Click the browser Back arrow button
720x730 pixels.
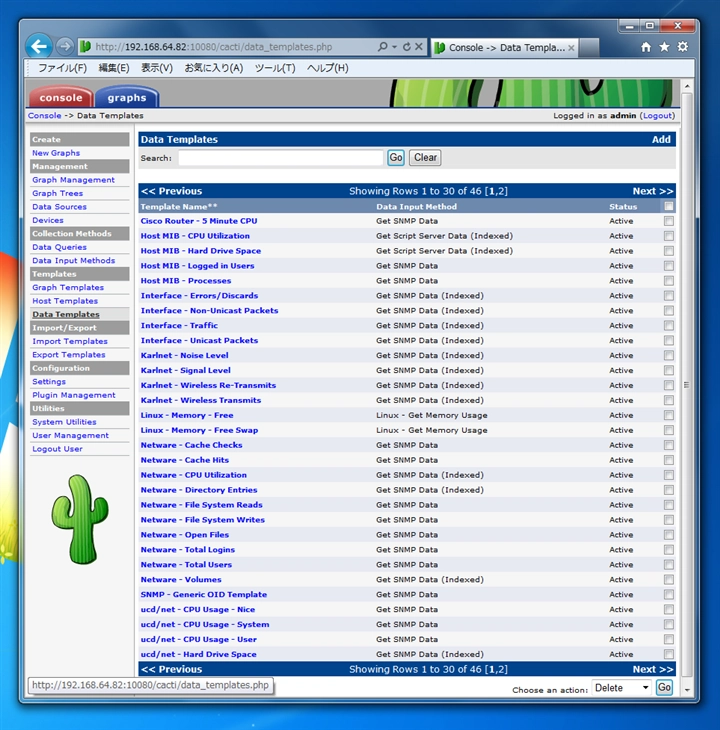(x=39, y=47)
